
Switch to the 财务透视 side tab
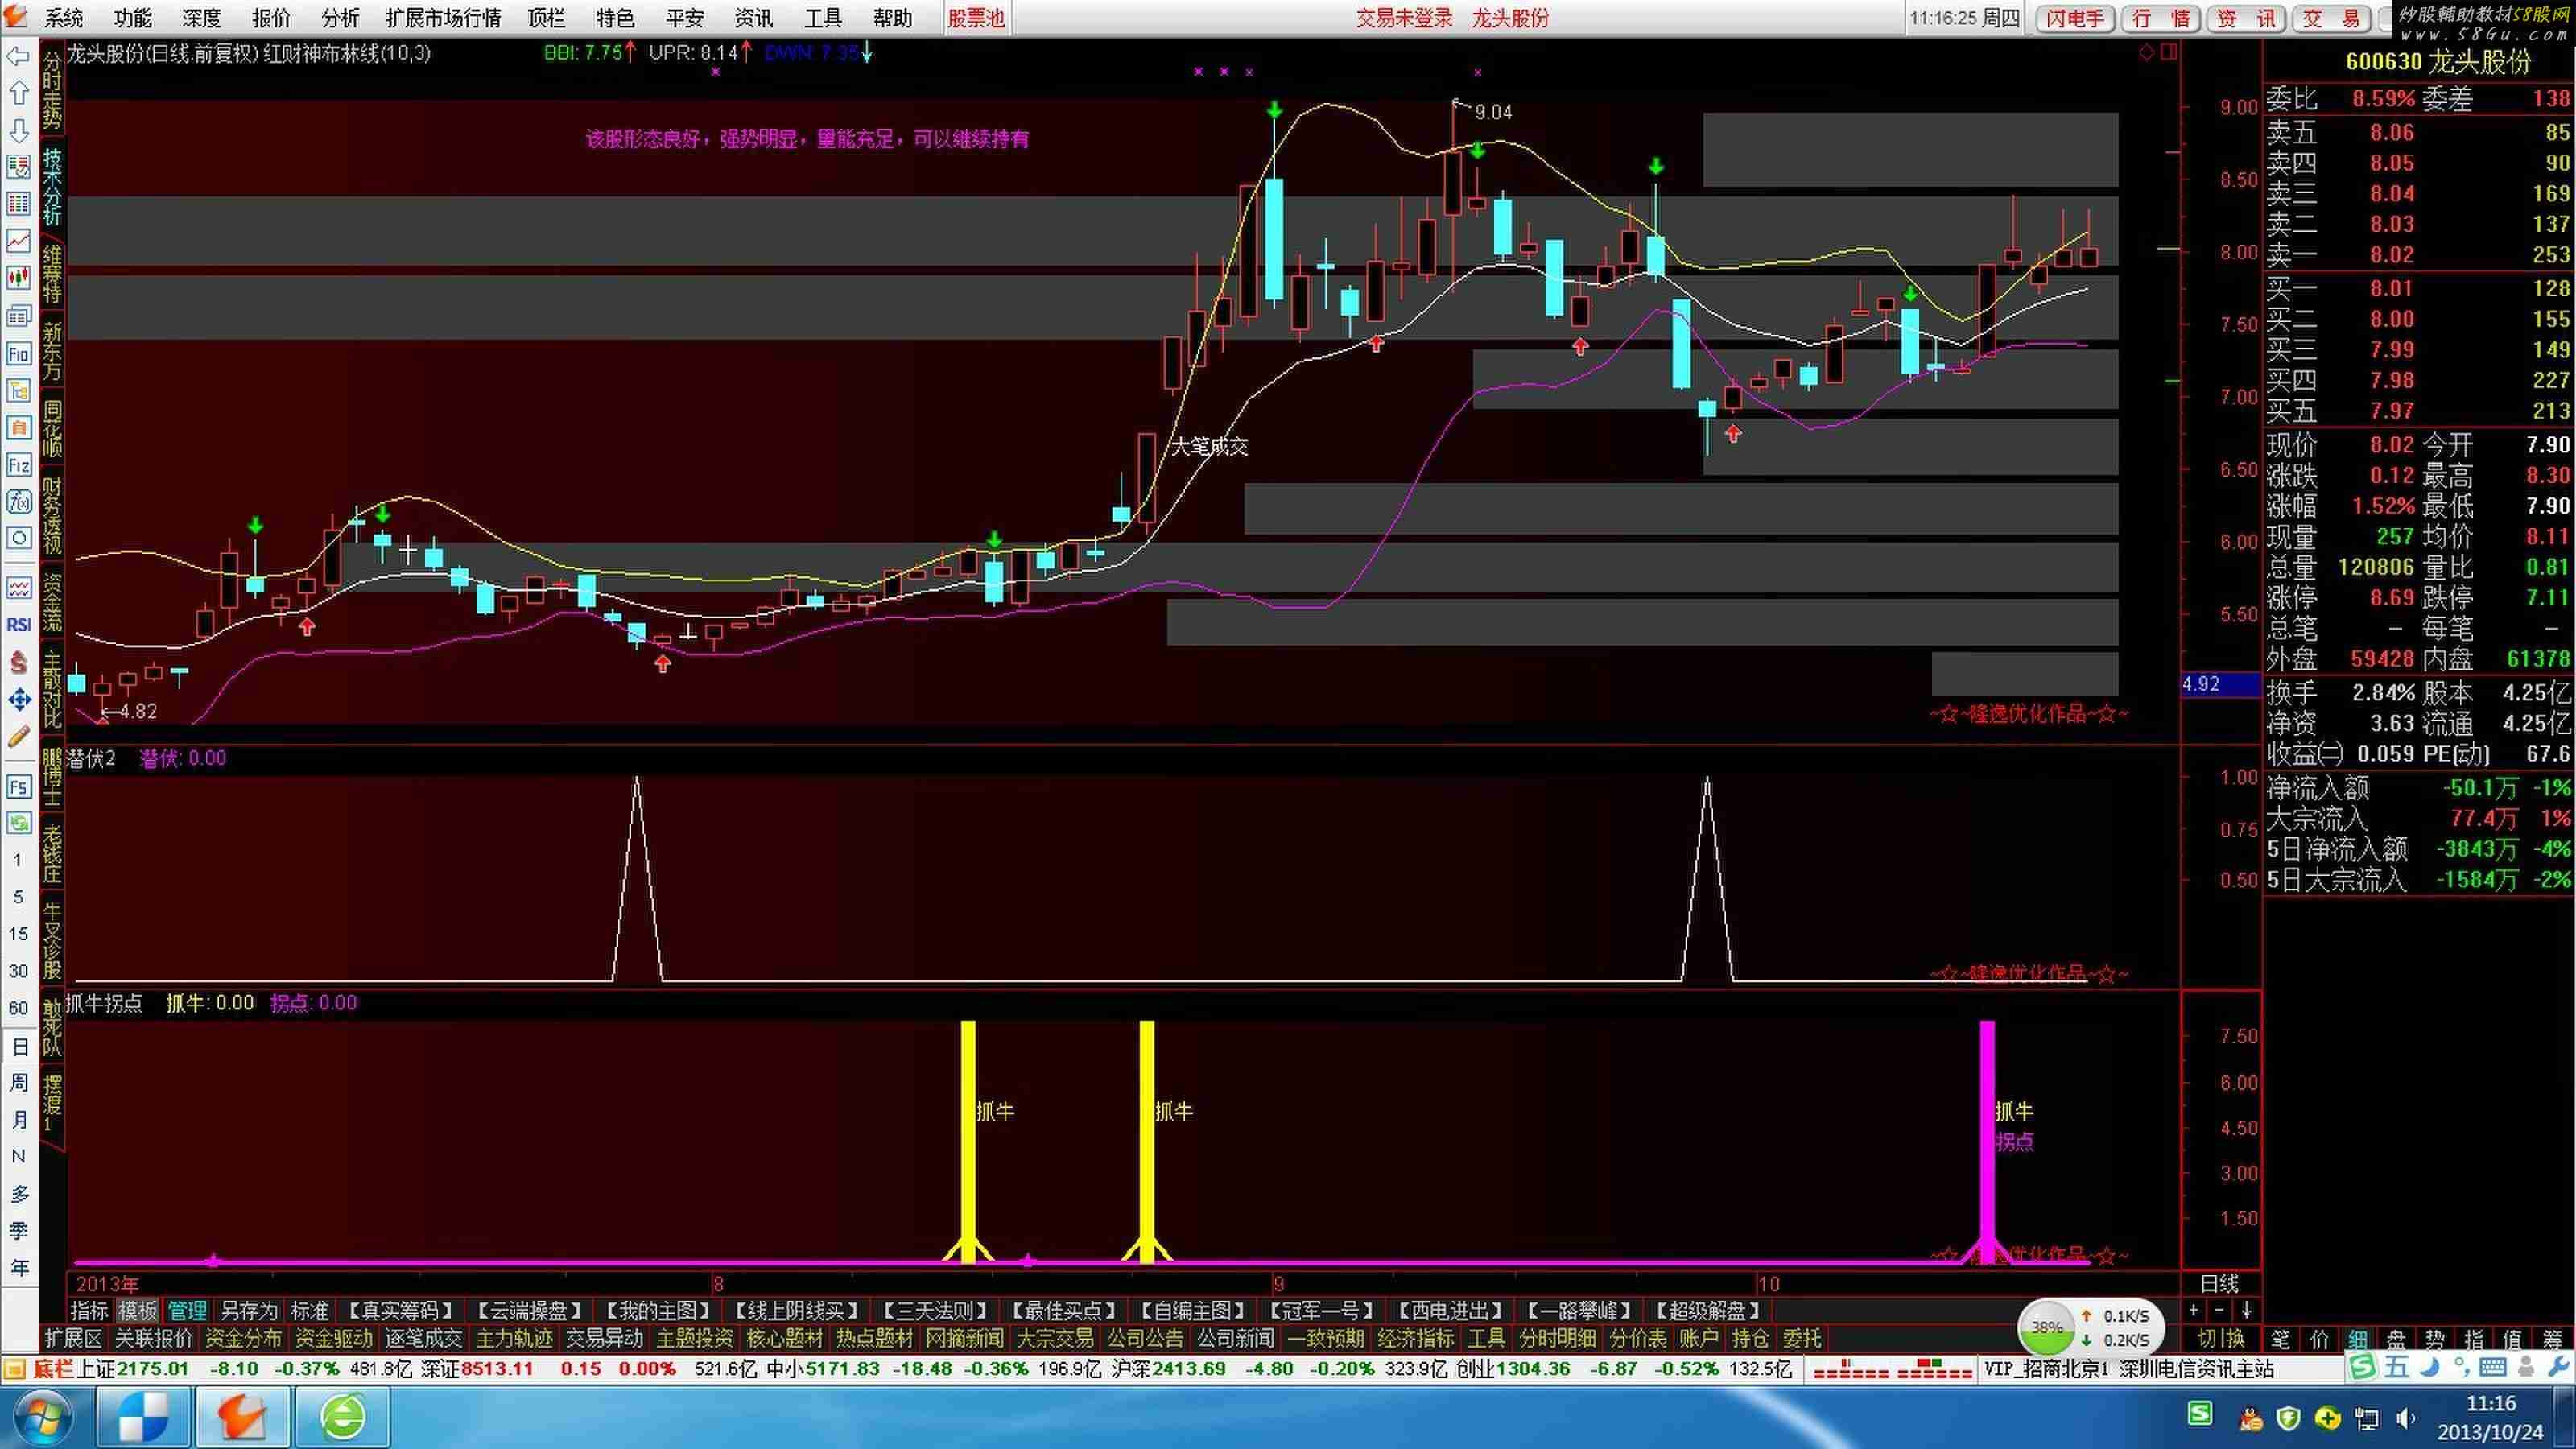[x=52, y=516]
